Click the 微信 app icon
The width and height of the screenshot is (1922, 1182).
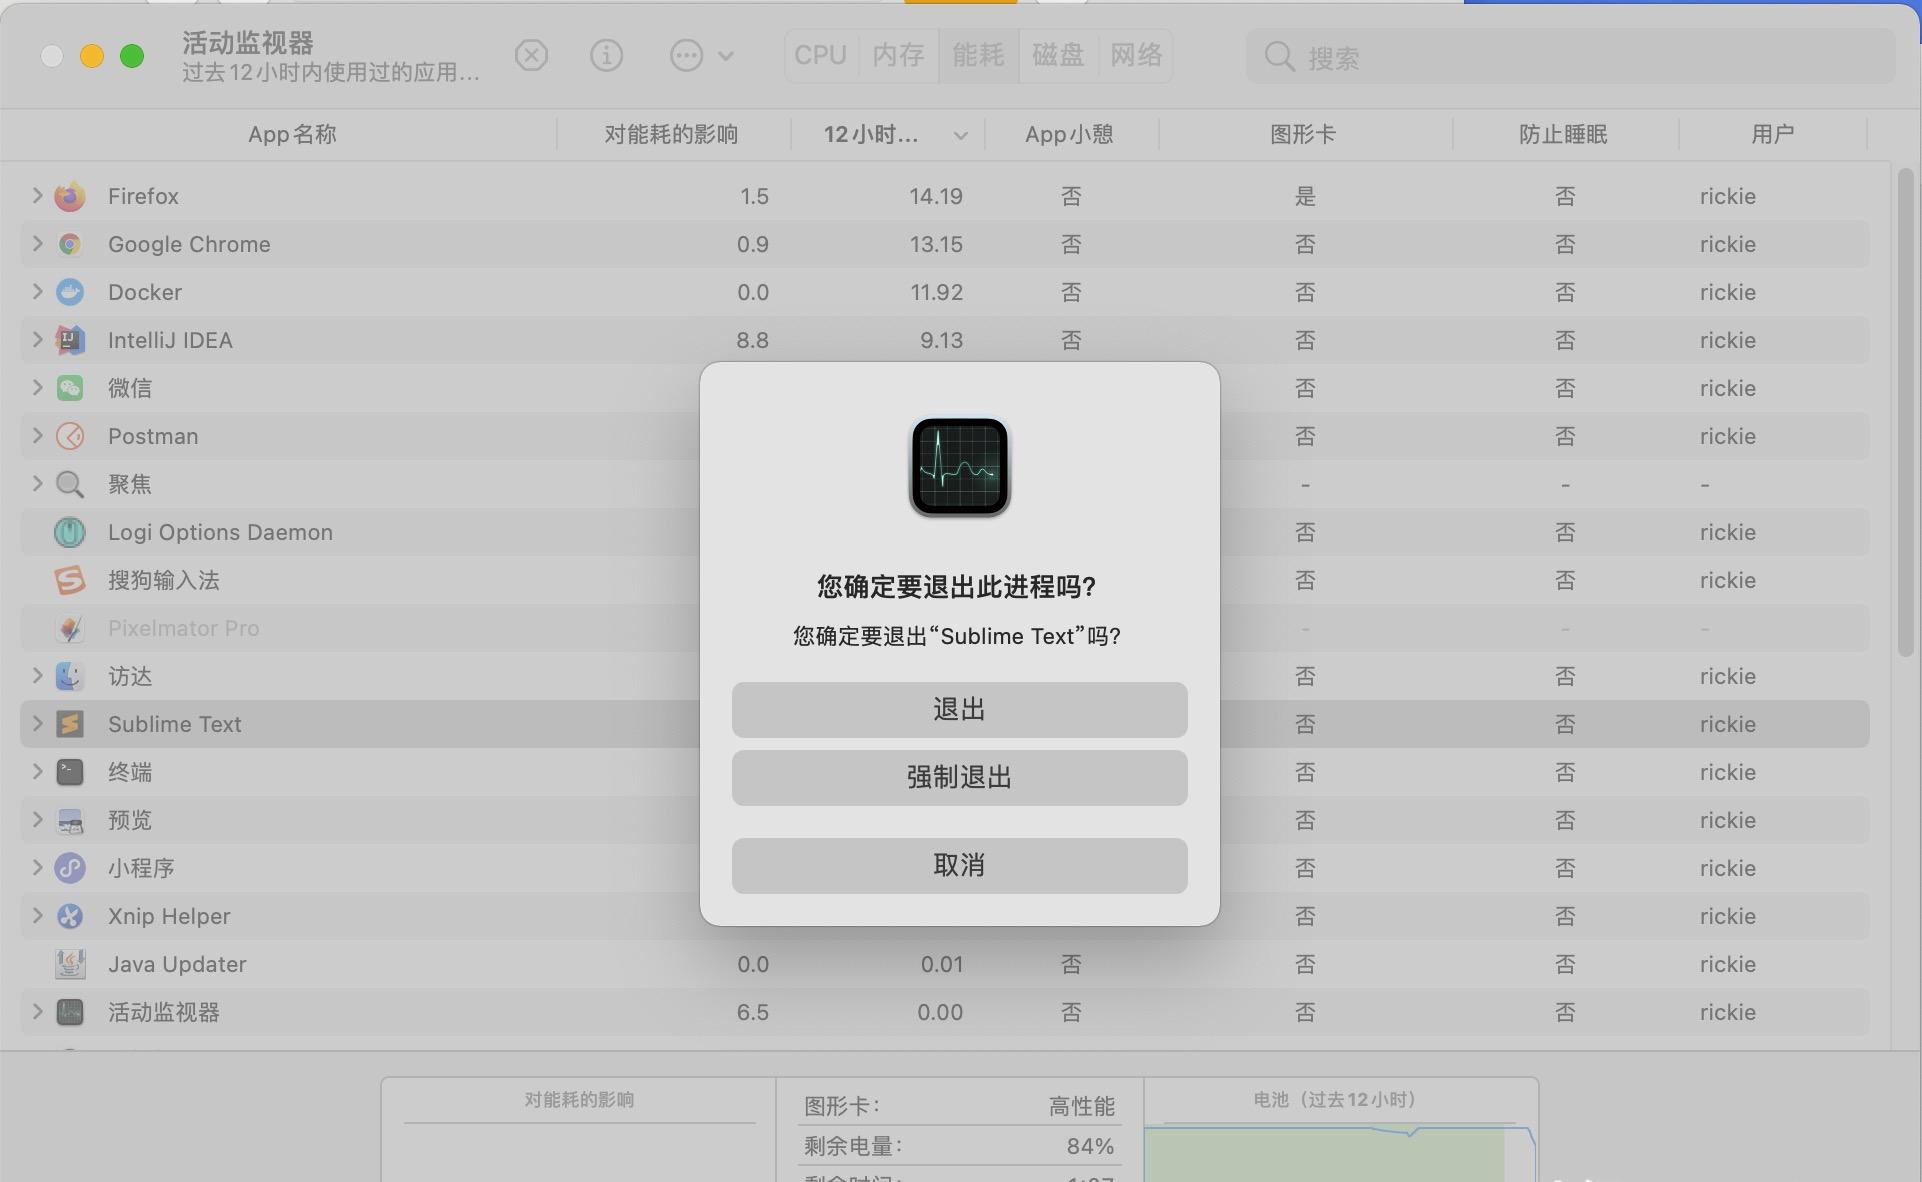click(70, 388)
